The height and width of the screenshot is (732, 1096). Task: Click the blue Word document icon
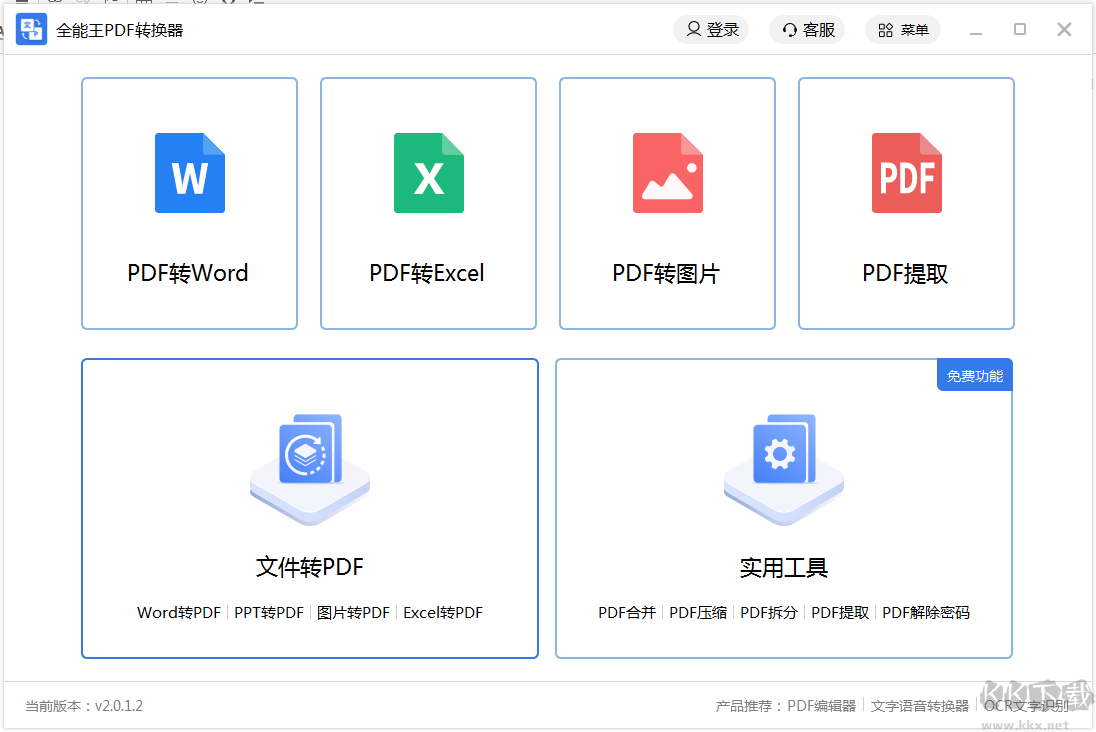tap(189, 173)
